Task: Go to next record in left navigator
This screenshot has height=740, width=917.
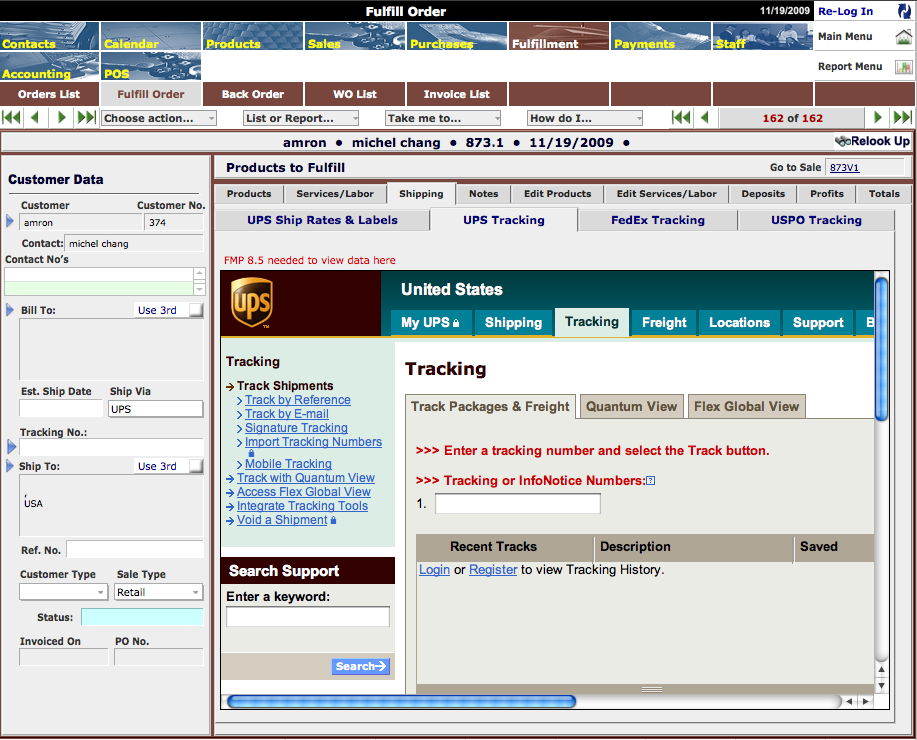Action: click(x=61, y=118)
